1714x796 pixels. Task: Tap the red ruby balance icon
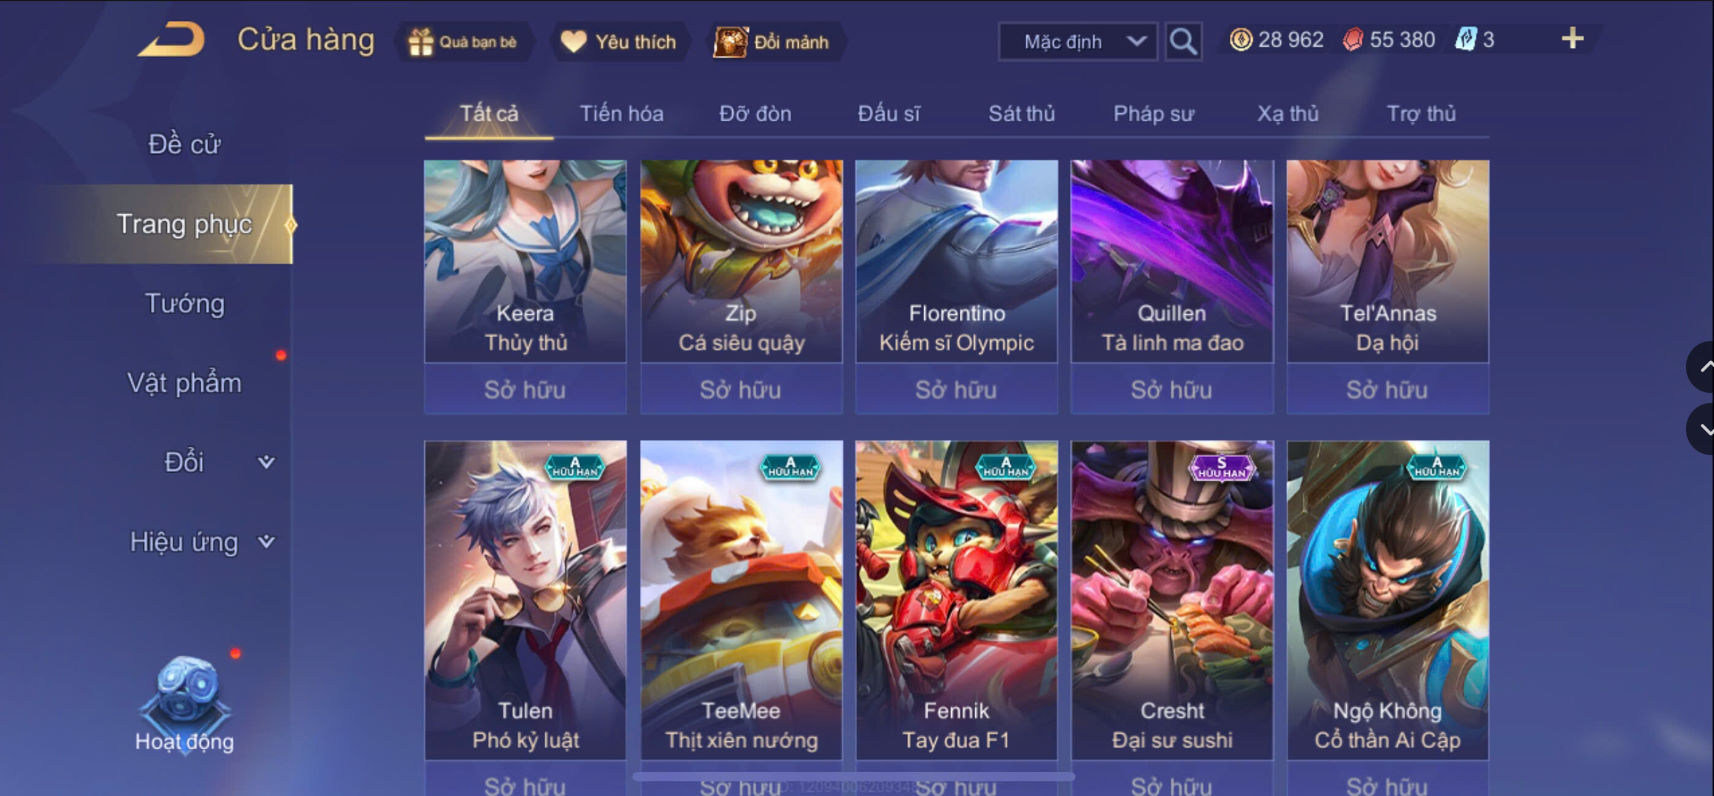point(1352,40)
